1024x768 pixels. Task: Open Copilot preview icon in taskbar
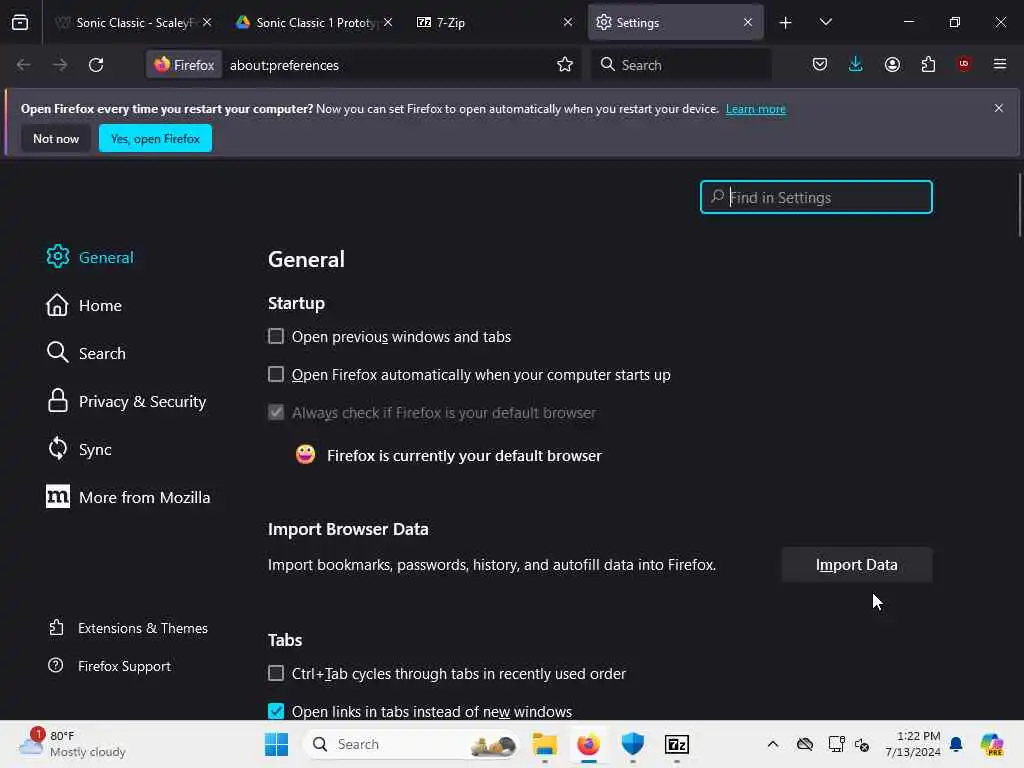point(992,744)
